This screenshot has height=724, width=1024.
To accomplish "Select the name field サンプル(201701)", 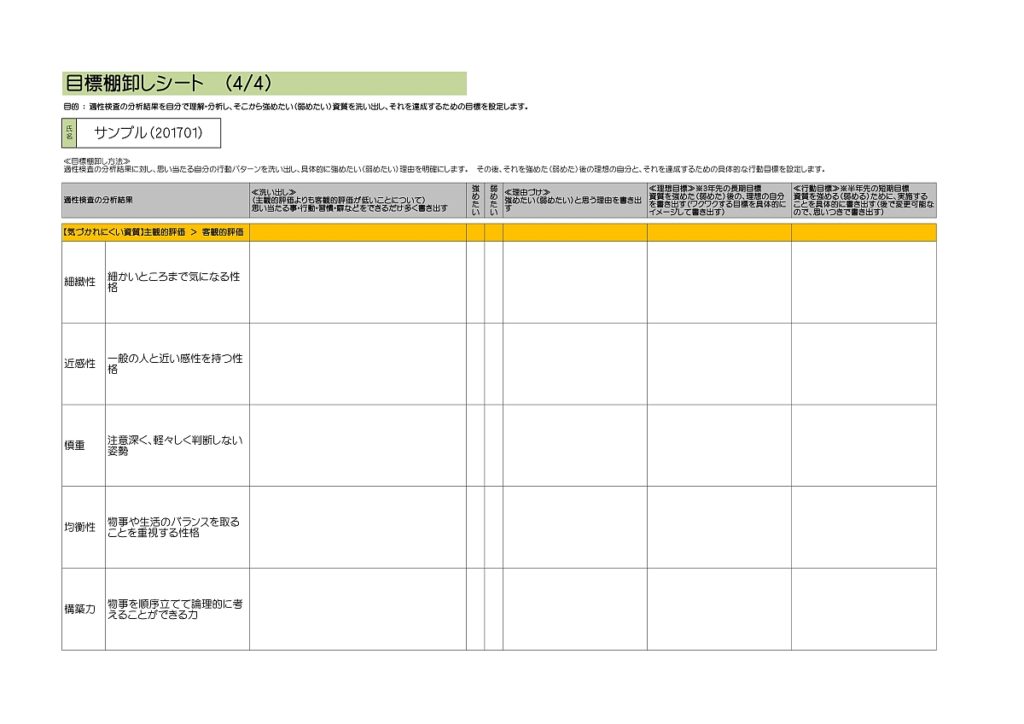I will (x=148, y=133).
